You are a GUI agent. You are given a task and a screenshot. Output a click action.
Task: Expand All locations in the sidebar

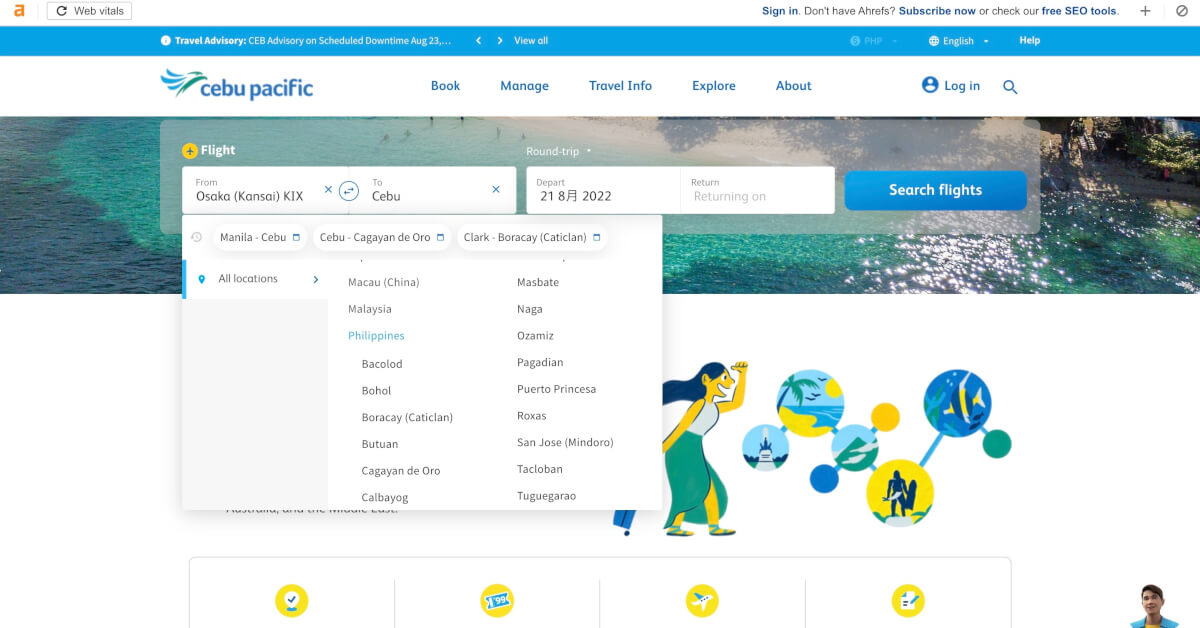256,279
